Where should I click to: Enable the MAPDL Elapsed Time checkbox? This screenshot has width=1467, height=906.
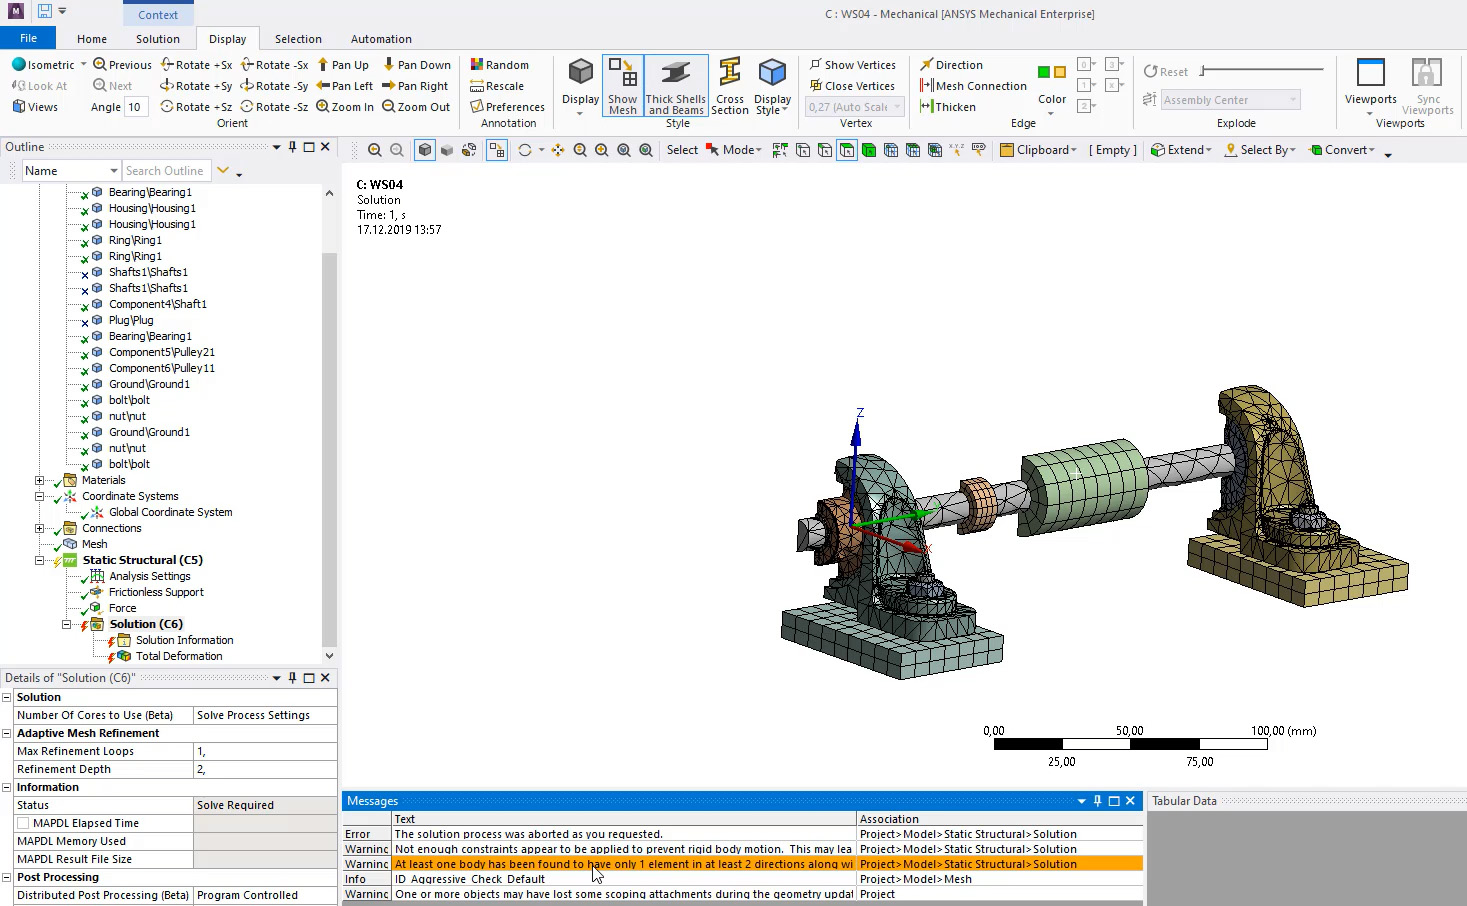pos(21,822)
